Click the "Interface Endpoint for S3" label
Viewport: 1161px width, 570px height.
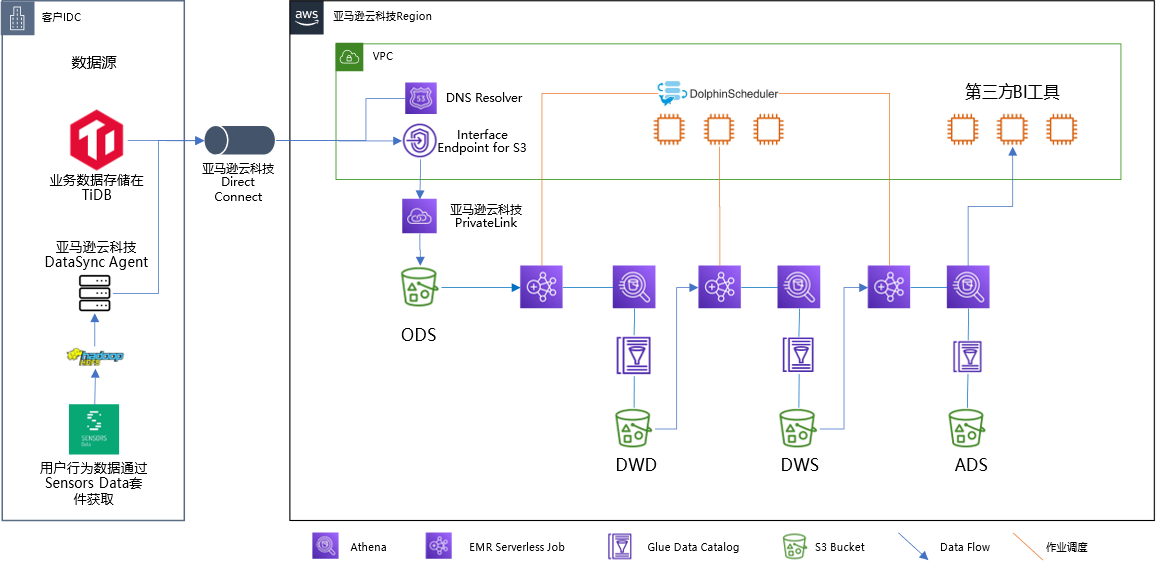(482, 141)
